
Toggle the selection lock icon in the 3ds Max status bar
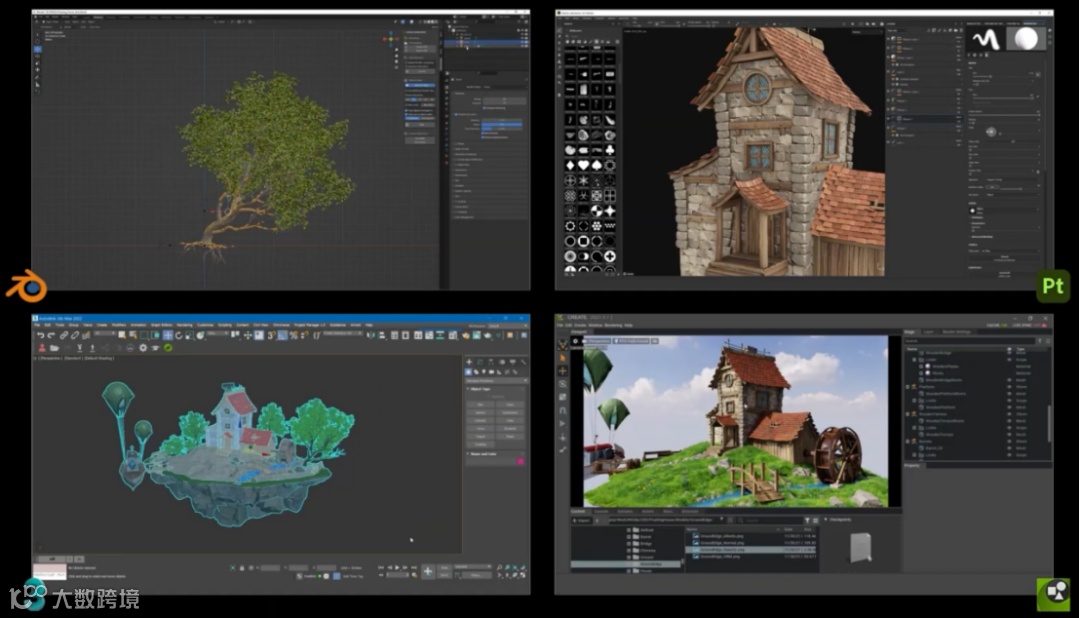coord(242,568)
